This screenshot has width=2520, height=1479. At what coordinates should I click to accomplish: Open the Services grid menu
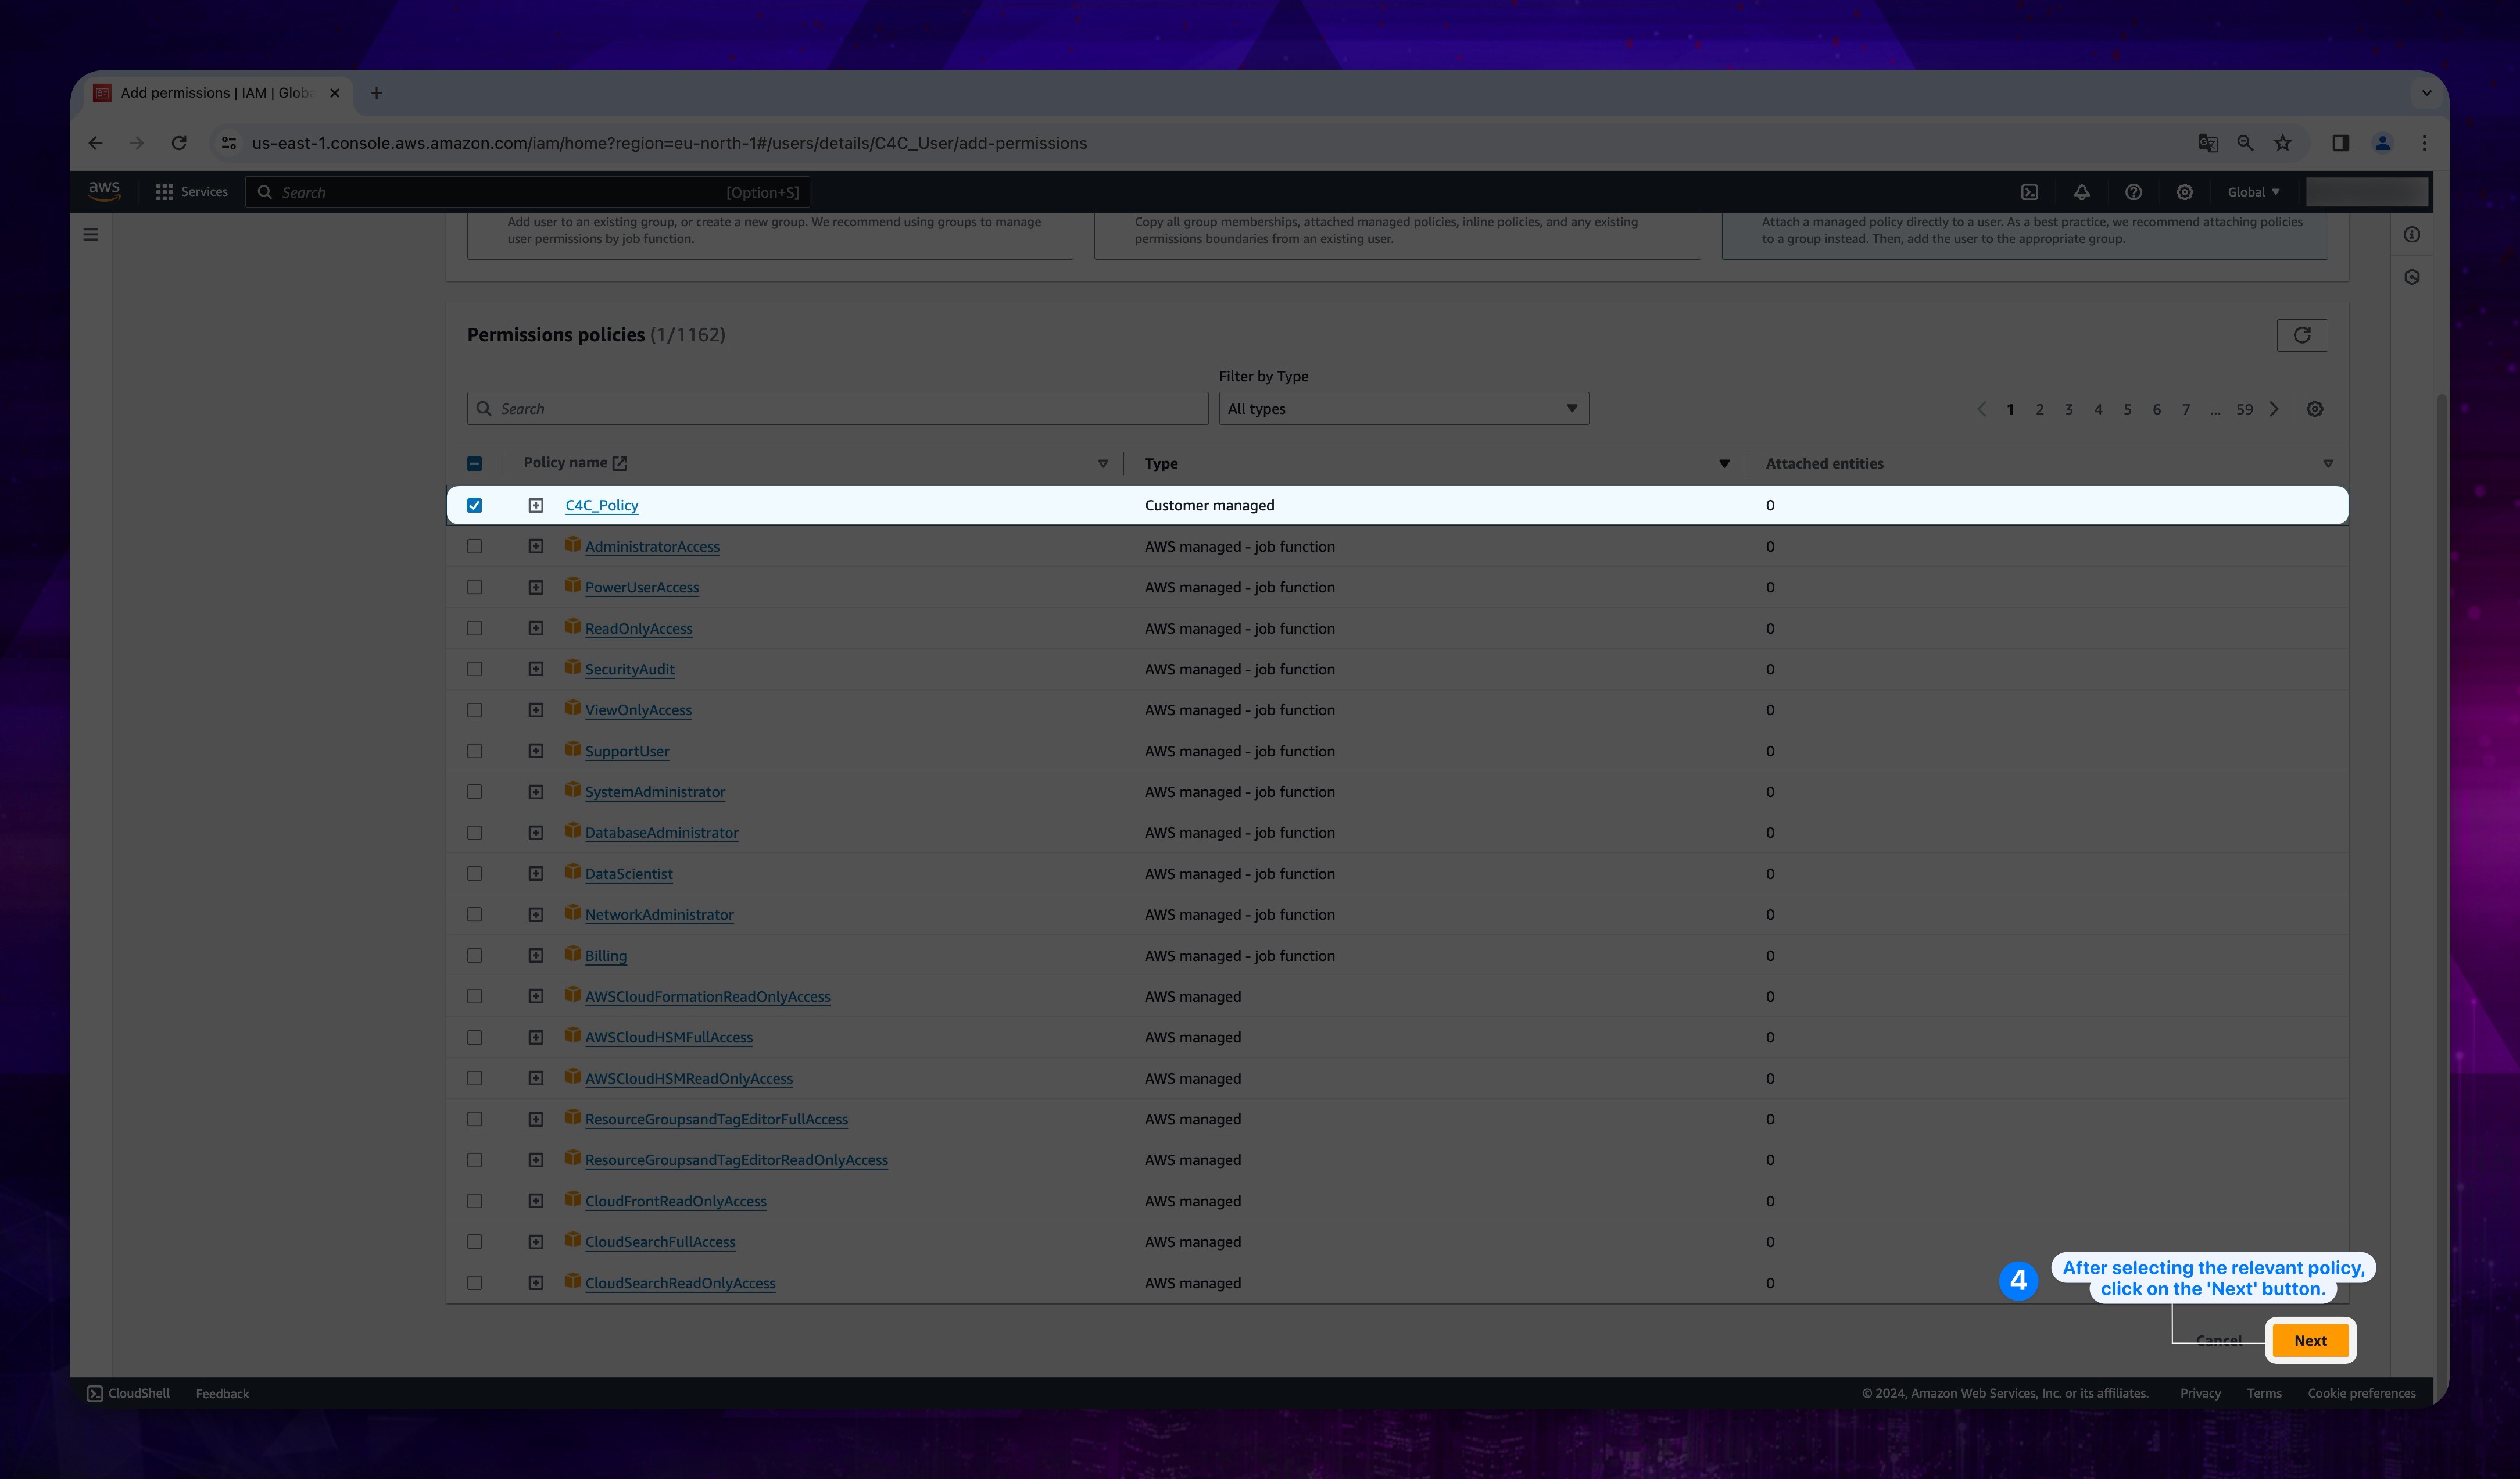click(x=191, y=192)
